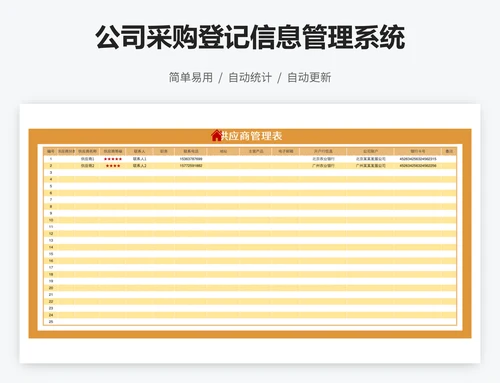Image resolution: width=500 pixels, height=383 pixels.
Task: Click the bank card number in row 2
Action: (418, 166)
